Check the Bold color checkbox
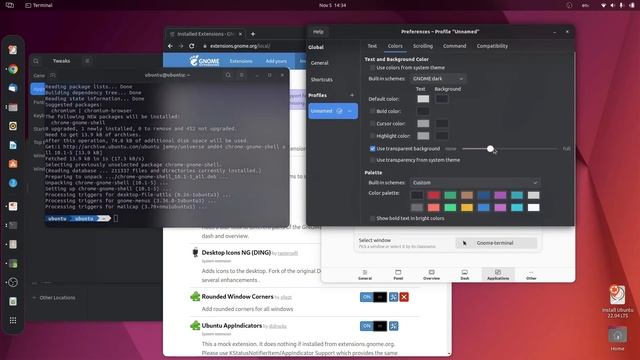 pos(372,111)
